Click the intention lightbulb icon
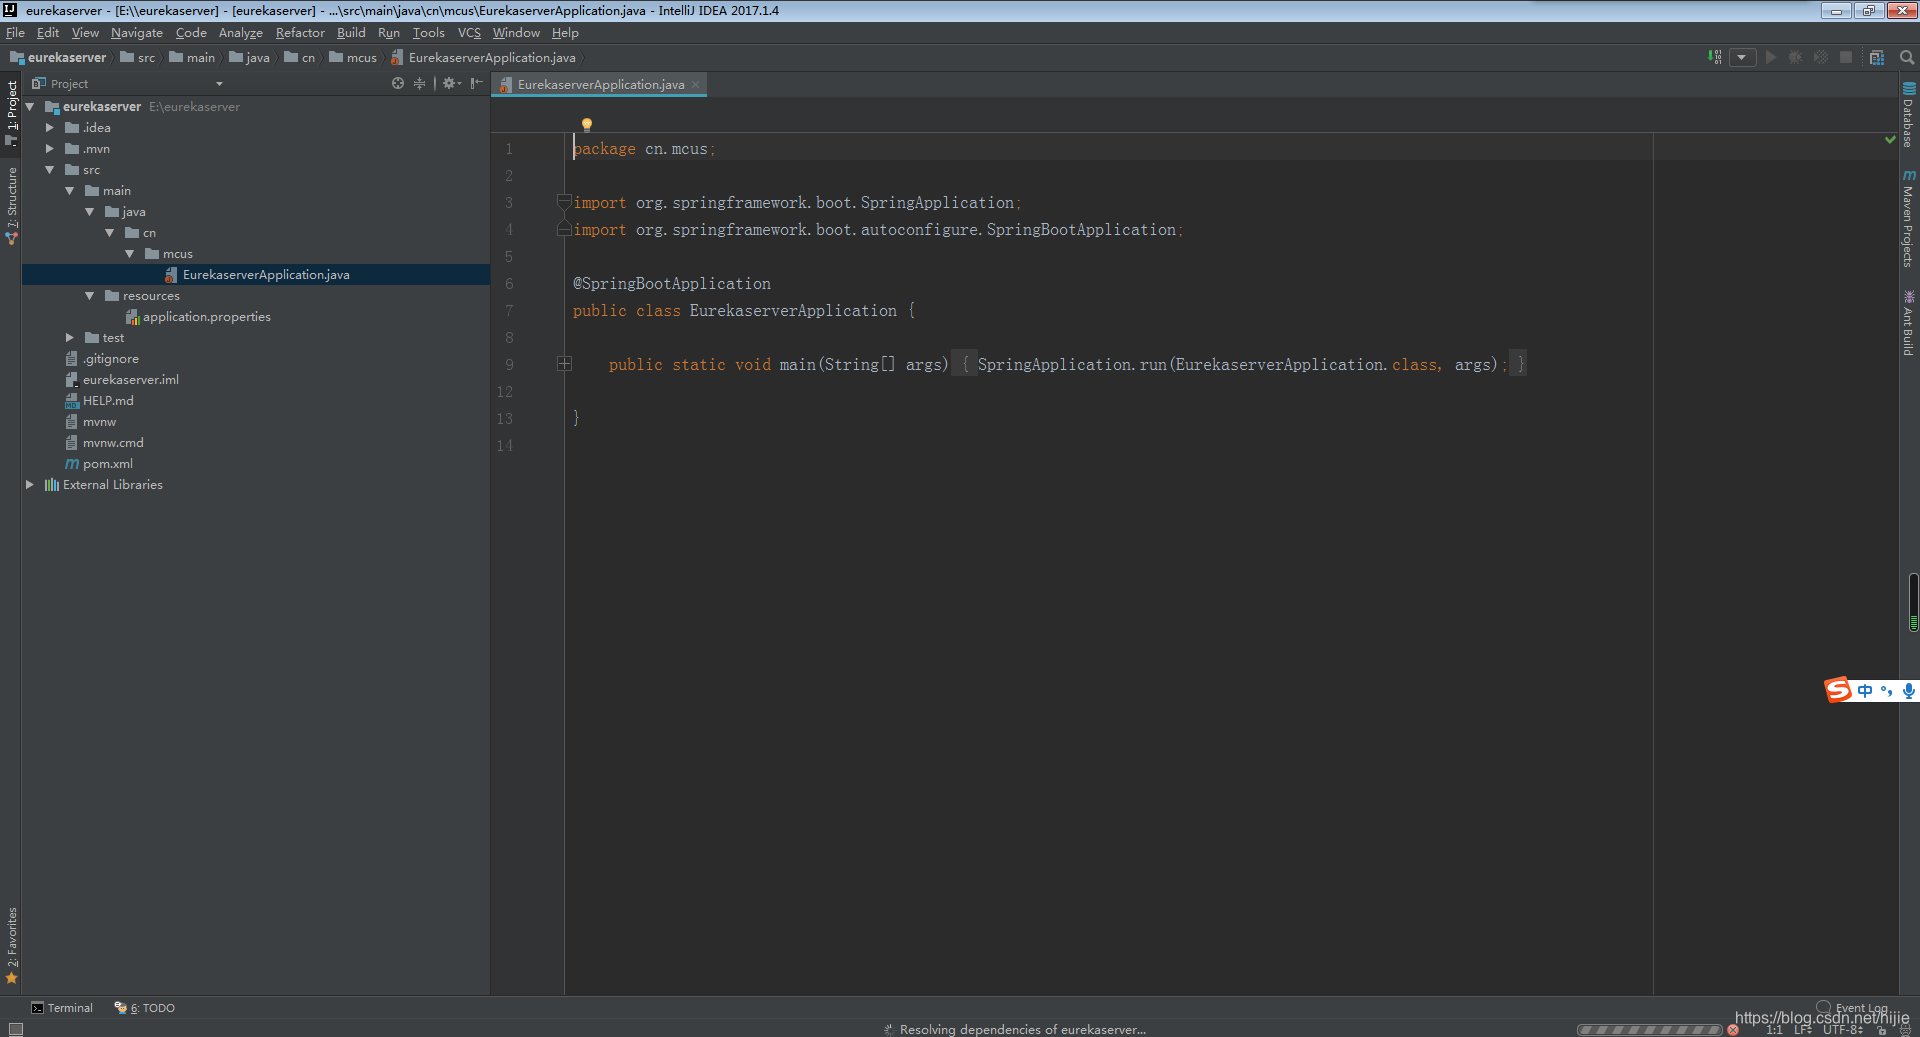Screen dimensions: 1920x1037 point(587,124)
